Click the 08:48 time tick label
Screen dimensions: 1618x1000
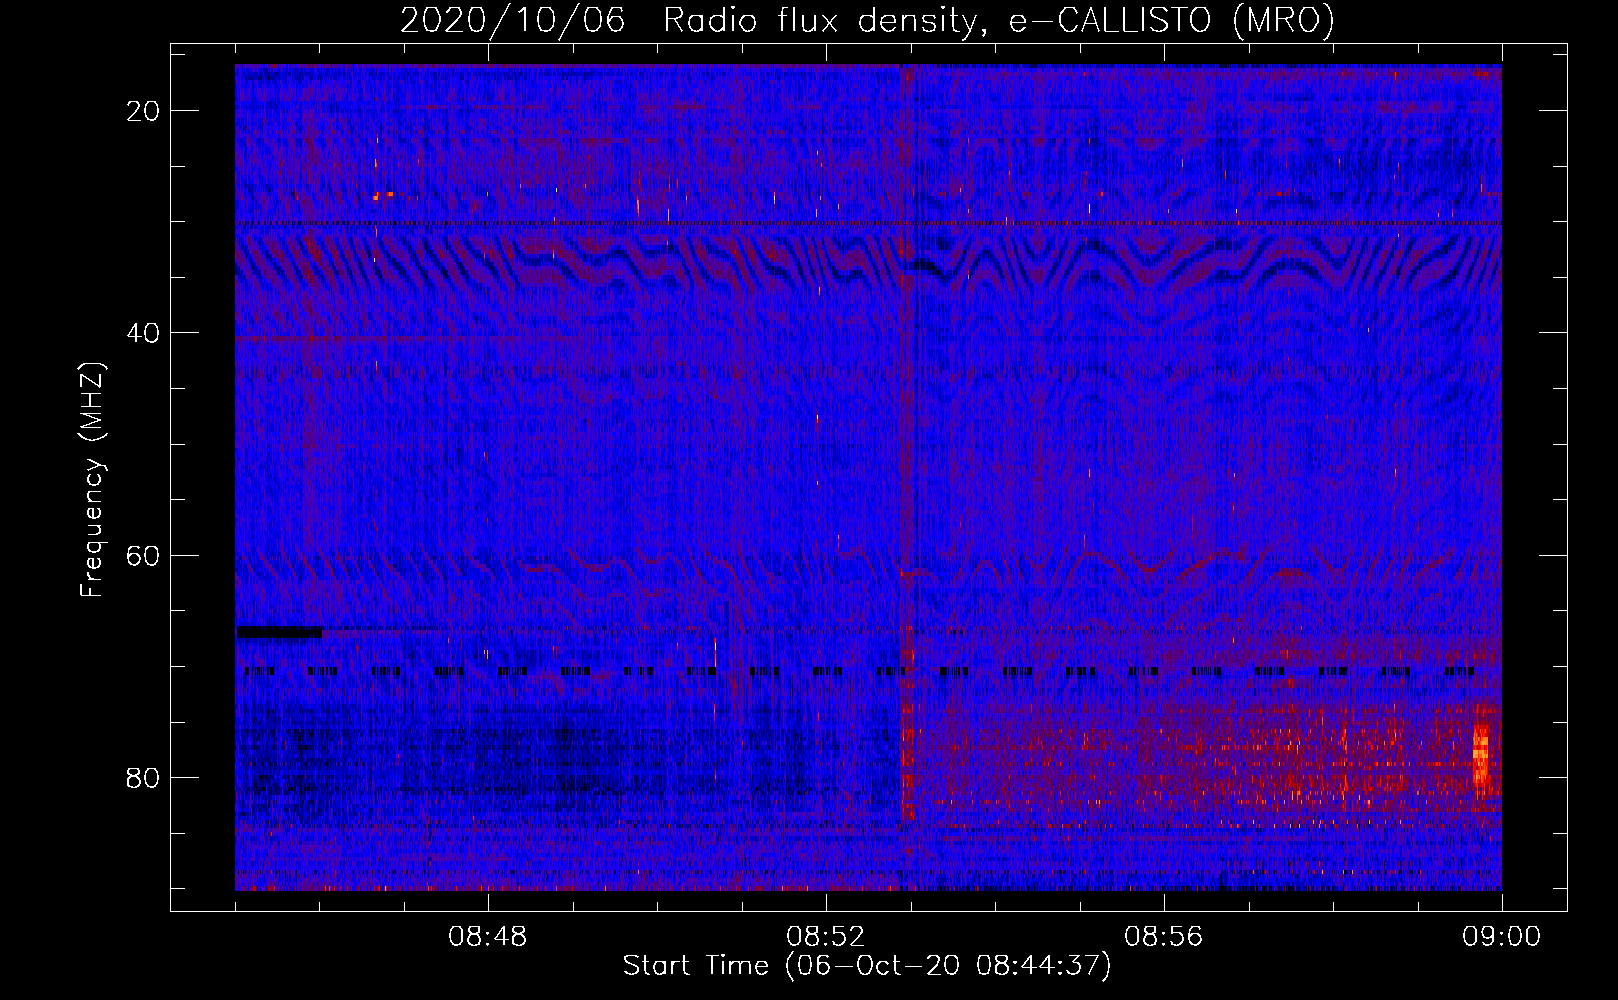[x=488, y=937]
